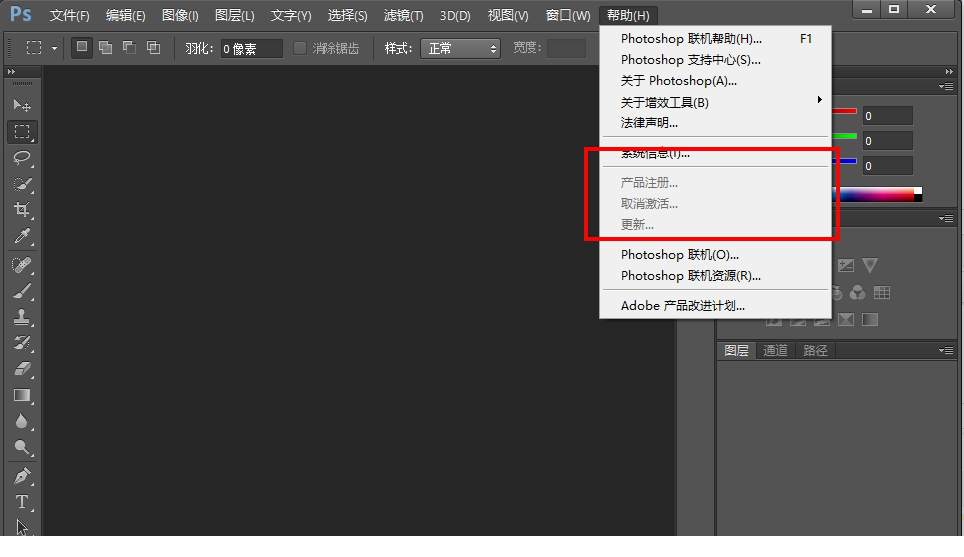
Task: Select the 图层 tab
Action: 736,350
